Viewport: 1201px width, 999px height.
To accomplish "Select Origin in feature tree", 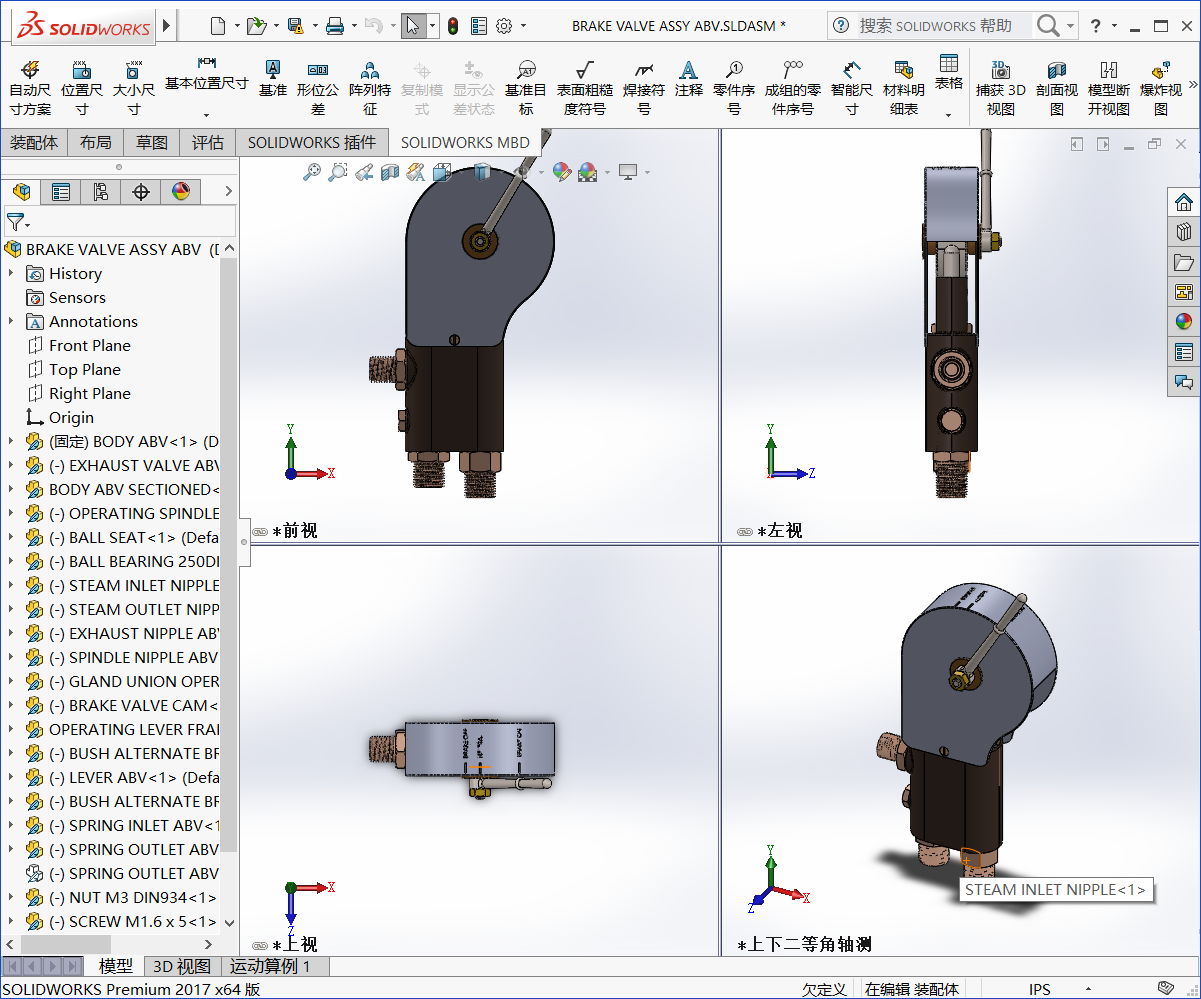I will (71, 417).
